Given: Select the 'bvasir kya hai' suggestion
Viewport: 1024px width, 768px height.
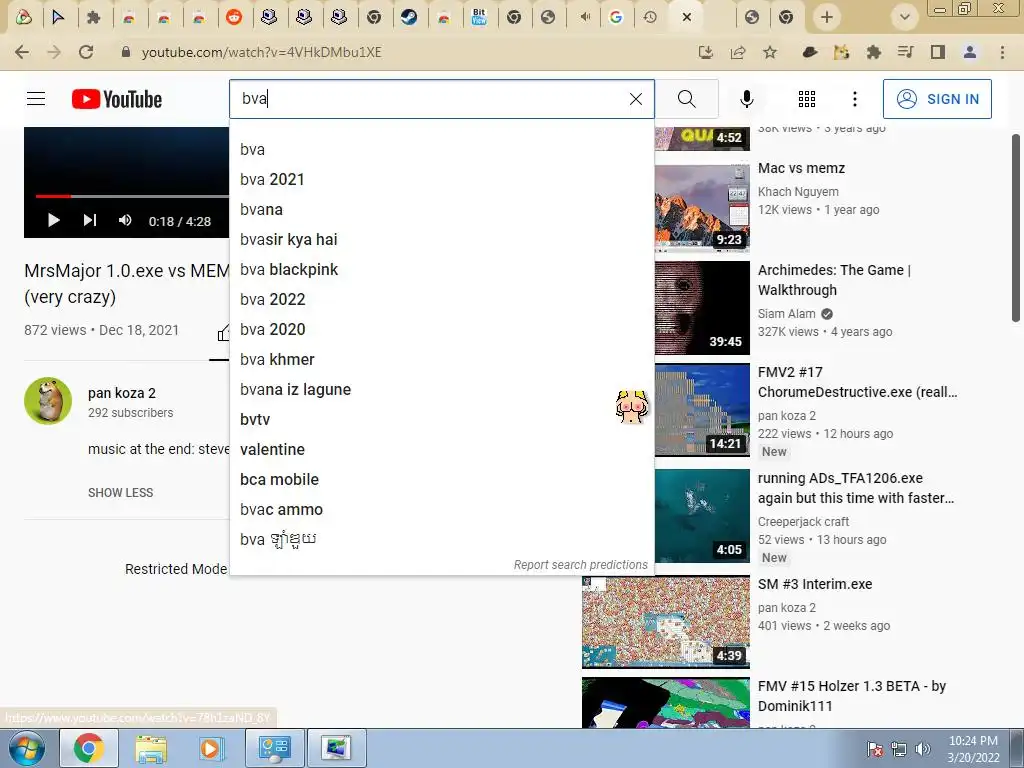Looking at the screenshot, I should [x=441, y=239].
